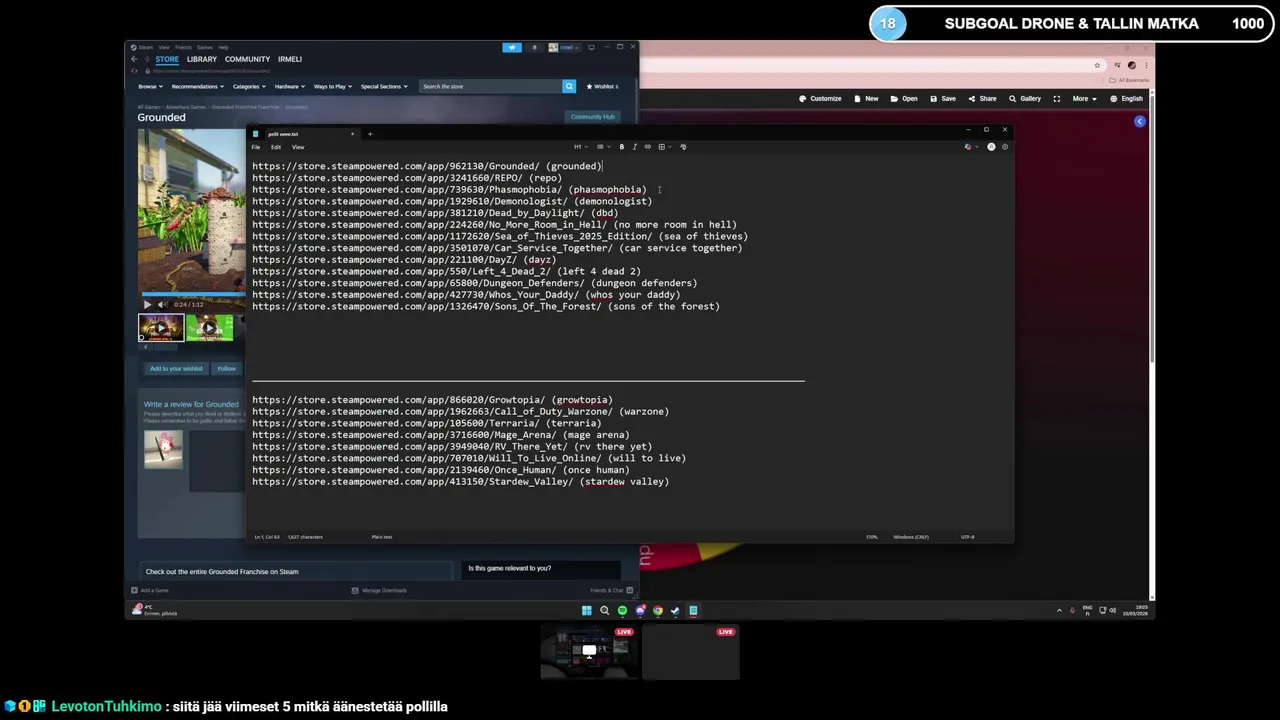Click Save in browser app toolbar
Screen dimensions: 1280x720
942,99
